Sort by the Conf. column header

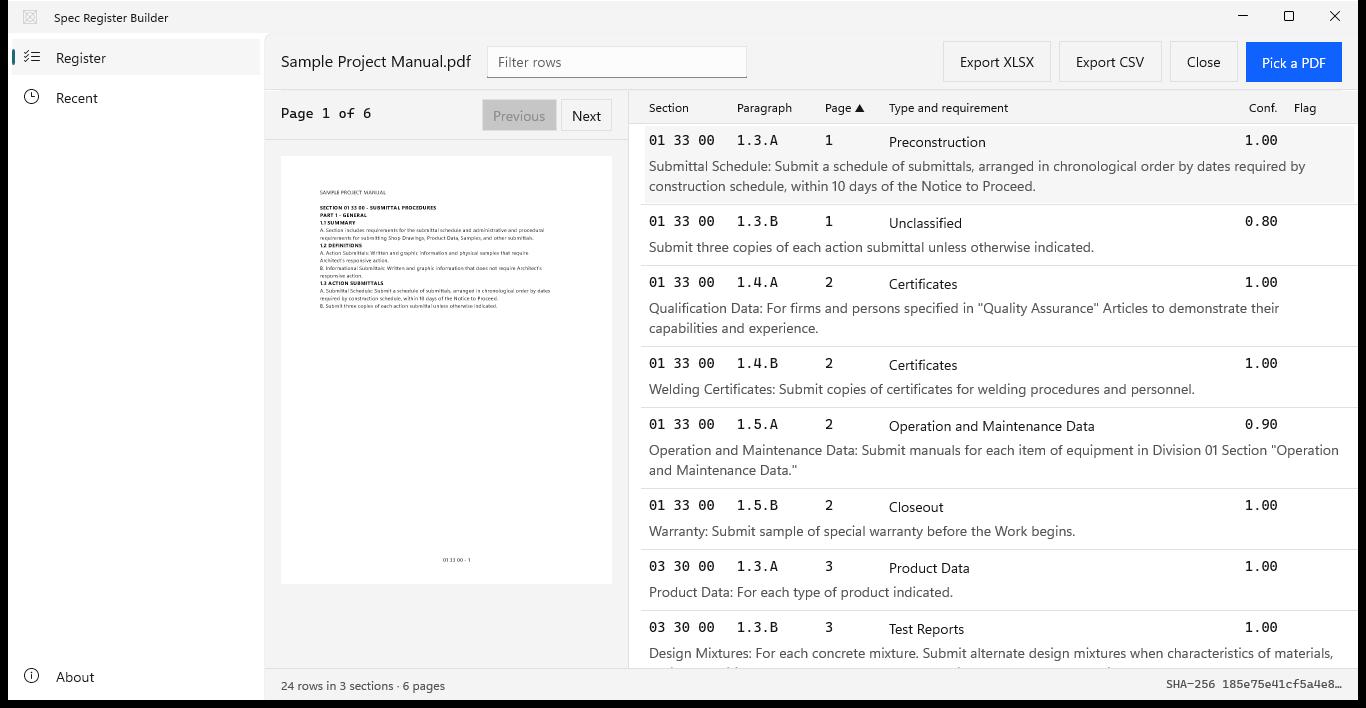pos(1262,108)
